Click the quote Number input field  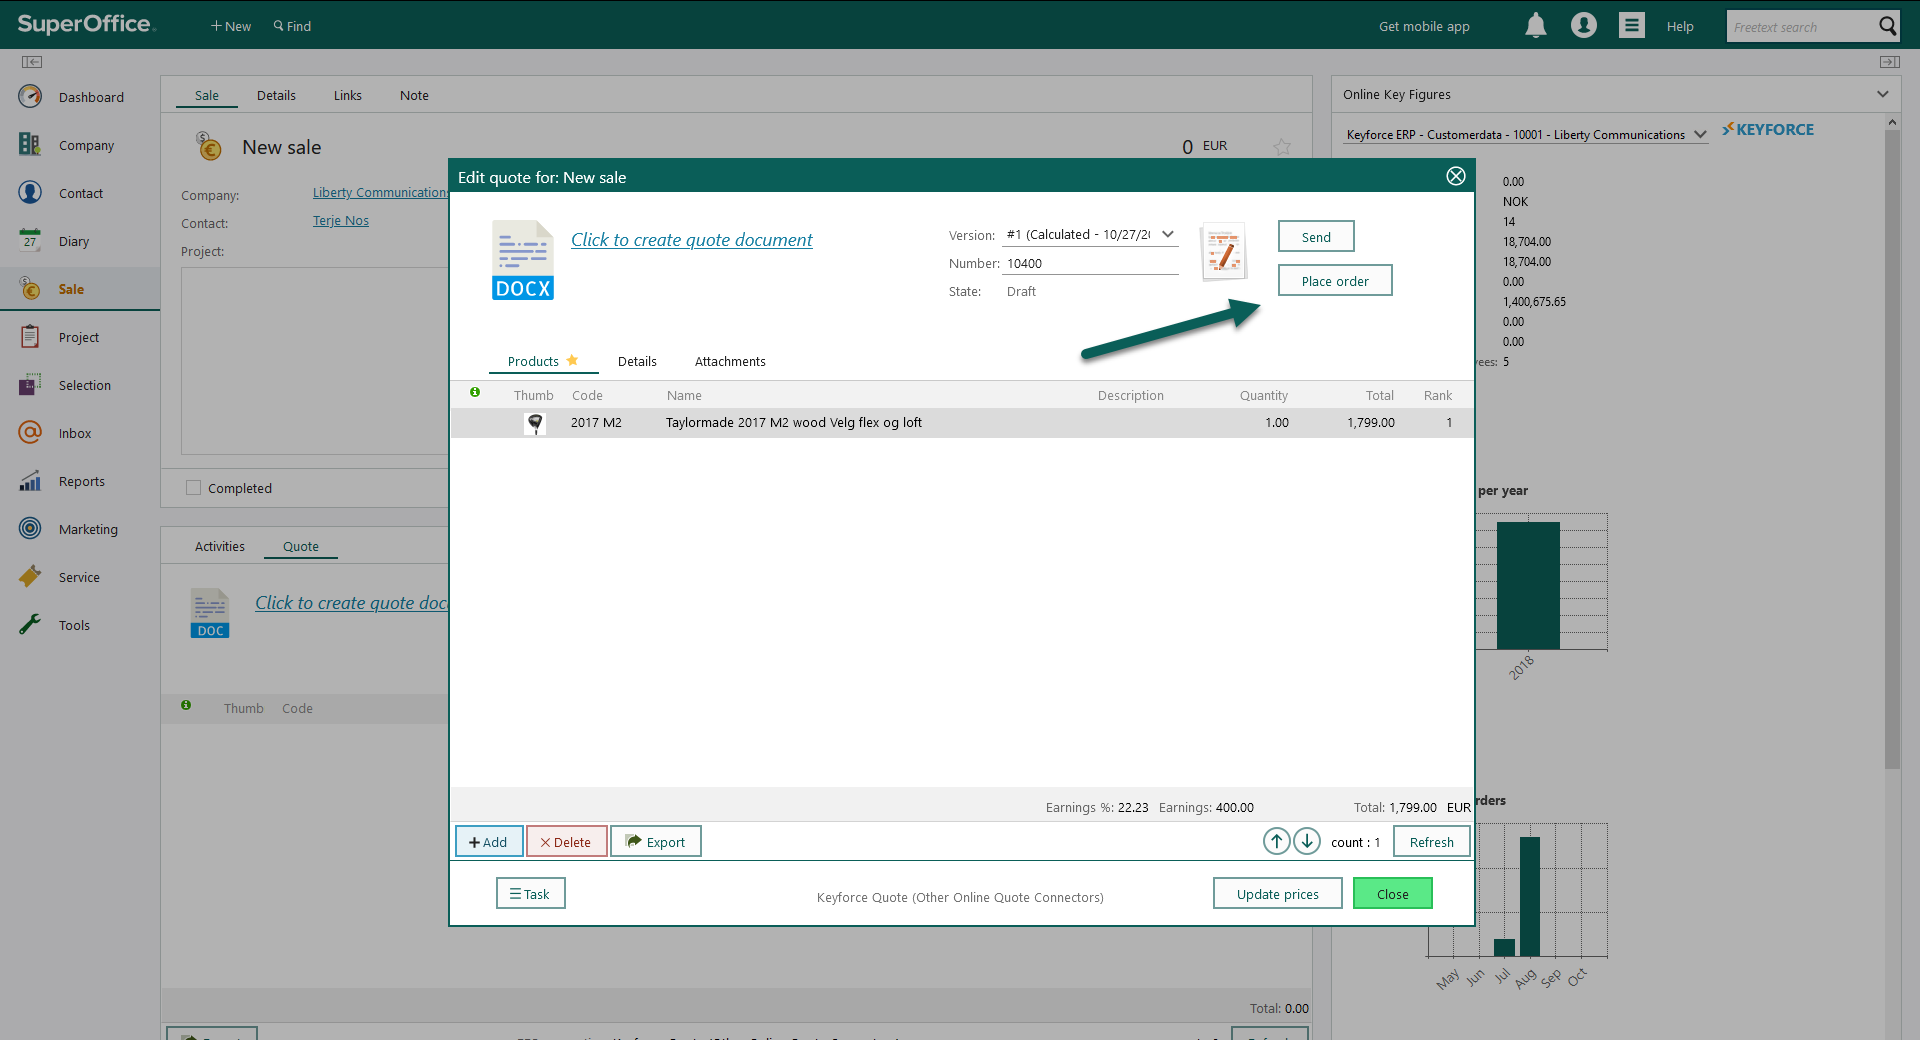point(1090,263)
